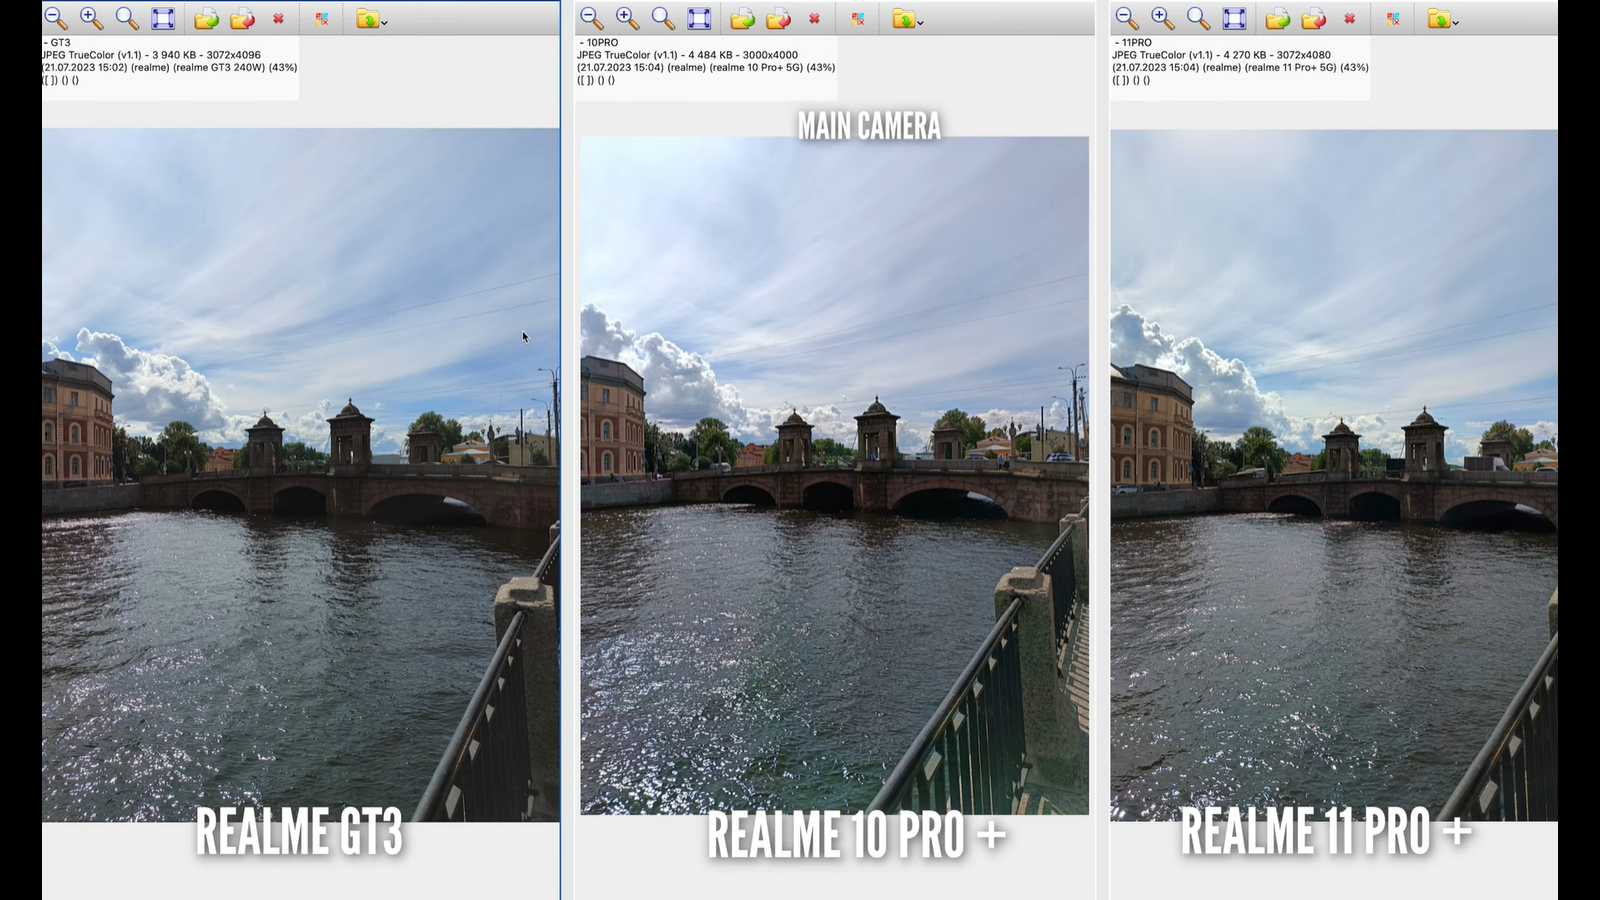Image resolution: width=1600 pixels, height=900 pixels.
Task: Click fit-to-window icon in the 10PRO viewer
Action: pyautogui.click(x=699, y=19)
